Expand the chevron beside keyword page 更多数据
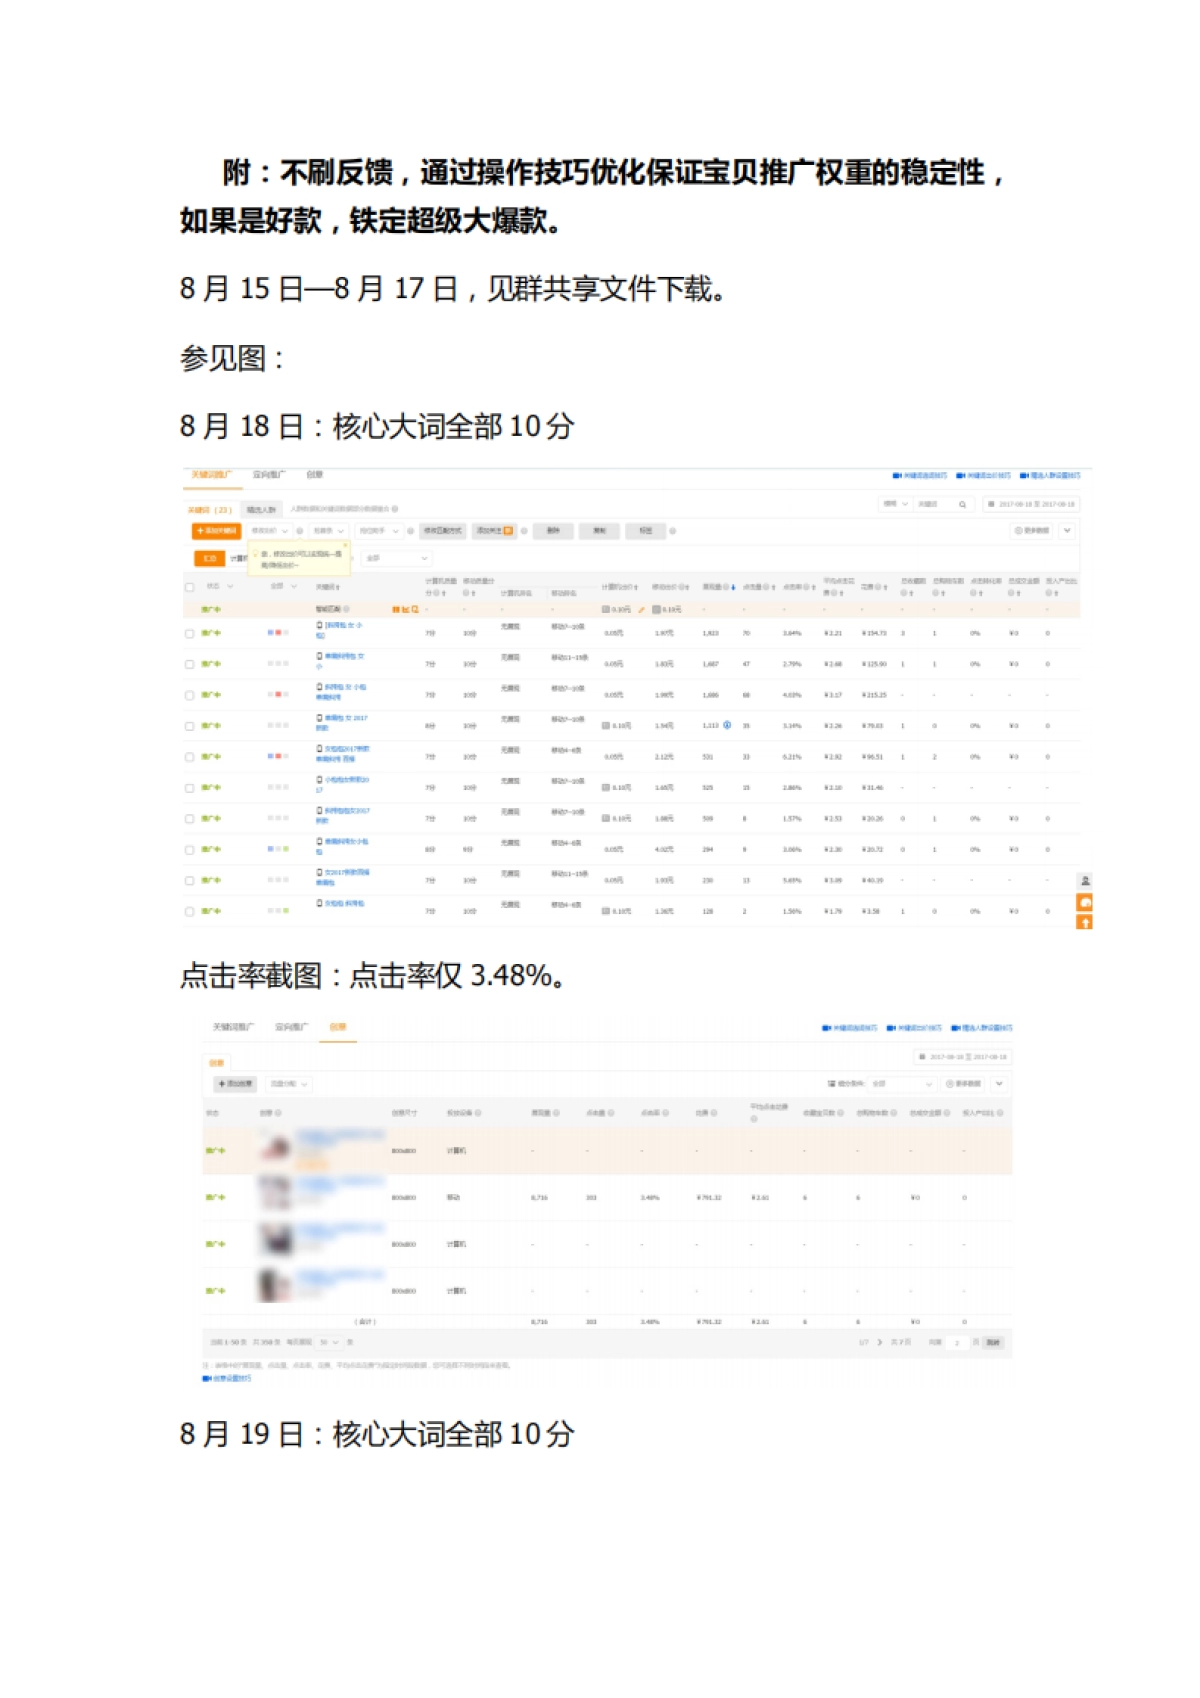Image resolution: width=1200 pixels, height=1698 pixels. 1067,531
